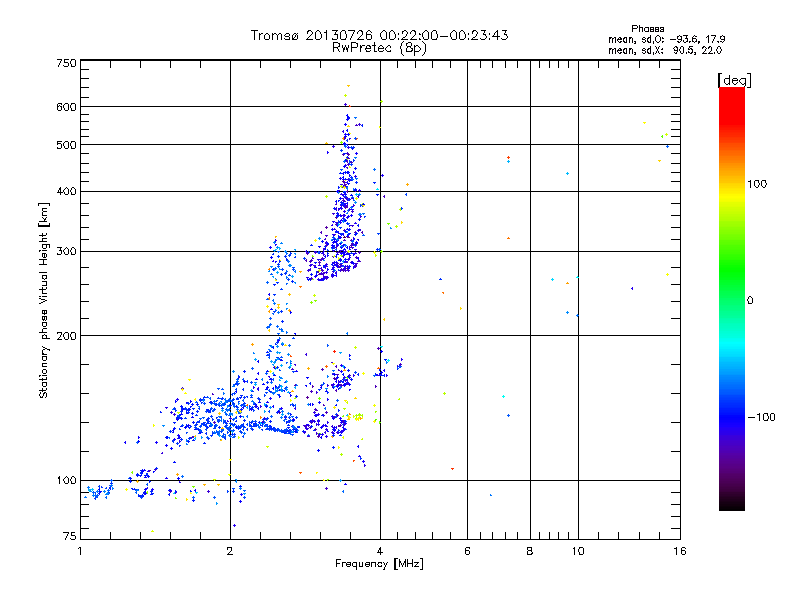Click the 'Frequency [MHz]' axis label
This screenshot has width=800, height=600.
tap(379, 564)
